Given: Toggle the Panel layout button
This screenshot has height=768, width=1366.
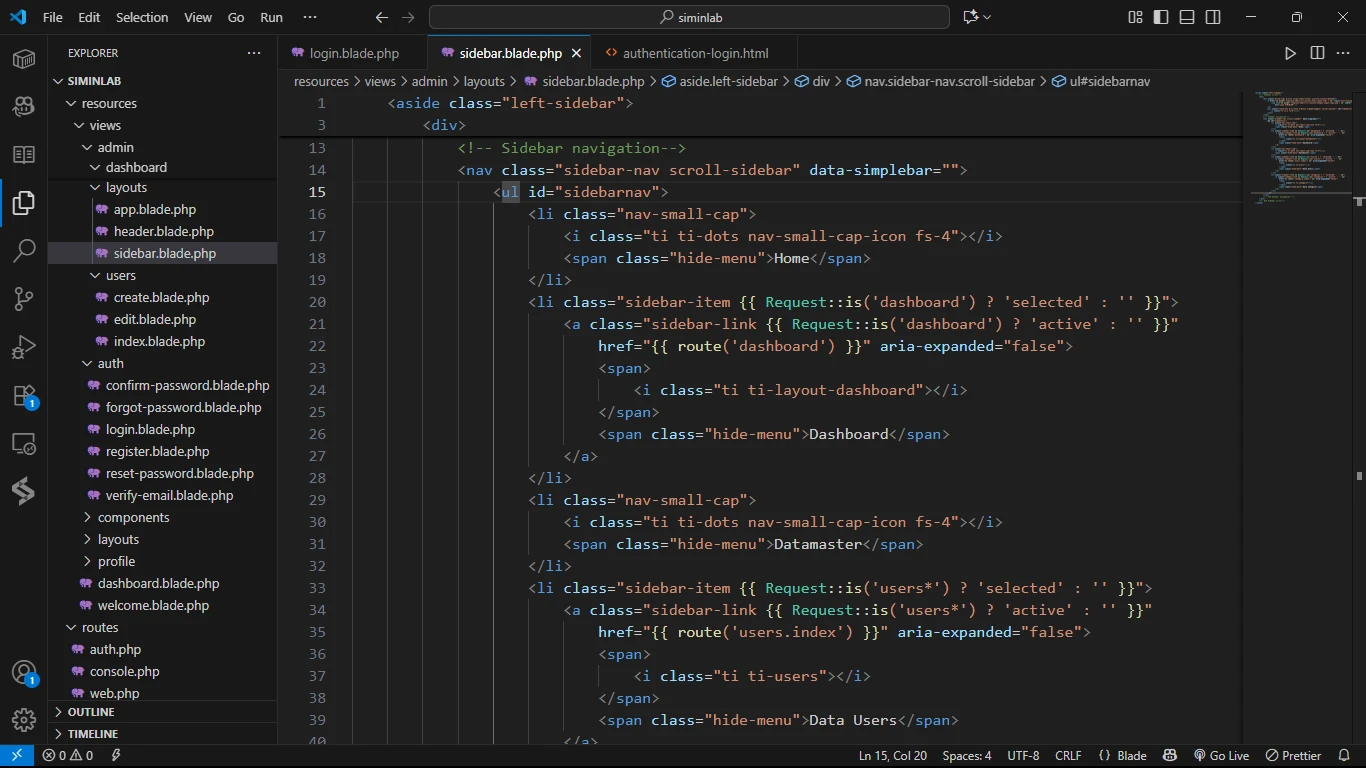Looking at the screenshot, I should click(x=1187, y=17).
